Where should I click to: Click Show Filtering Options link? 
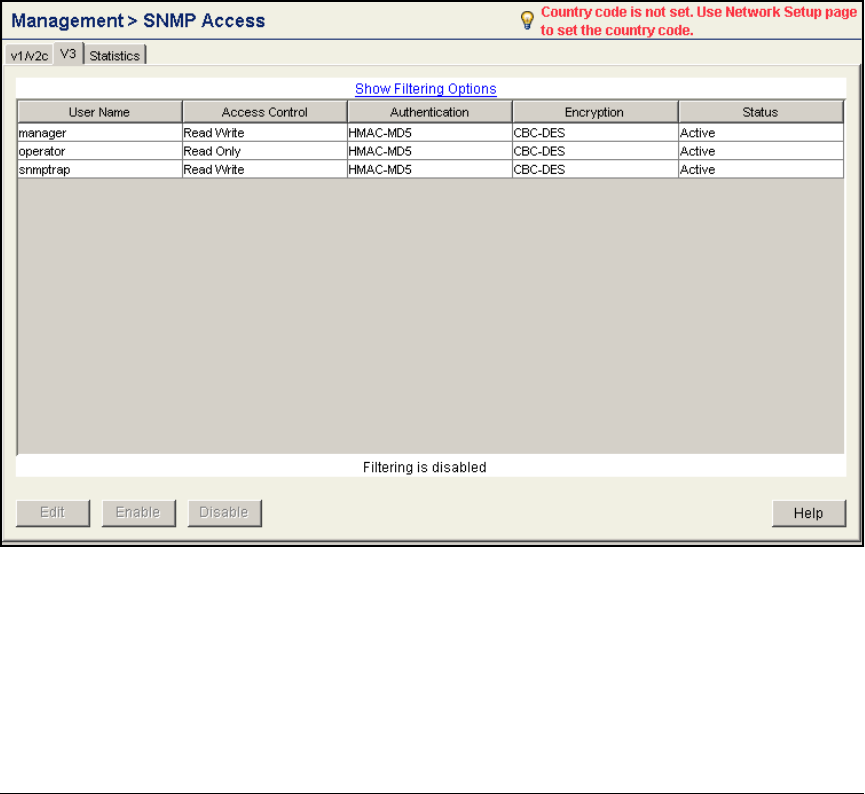(425, 89)
